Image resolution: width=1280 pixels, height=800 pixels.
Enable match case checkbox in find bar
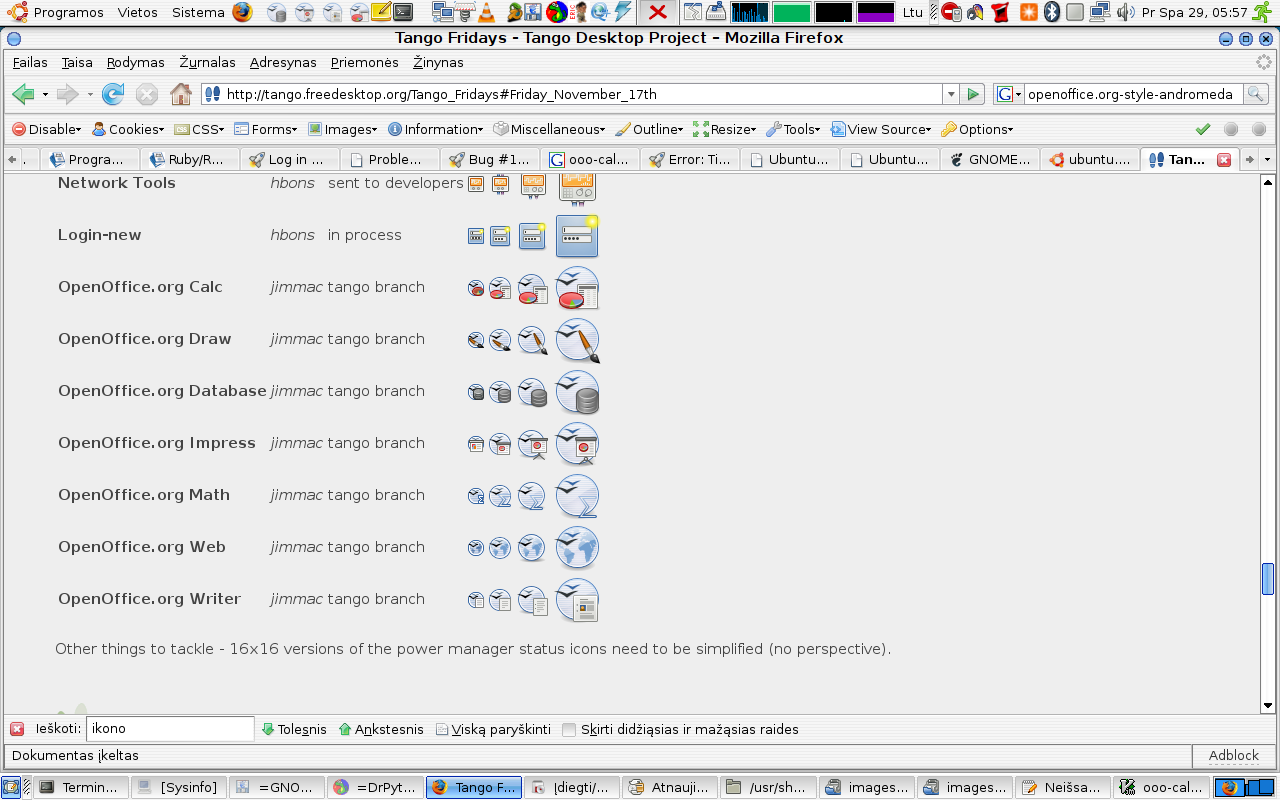569,730
